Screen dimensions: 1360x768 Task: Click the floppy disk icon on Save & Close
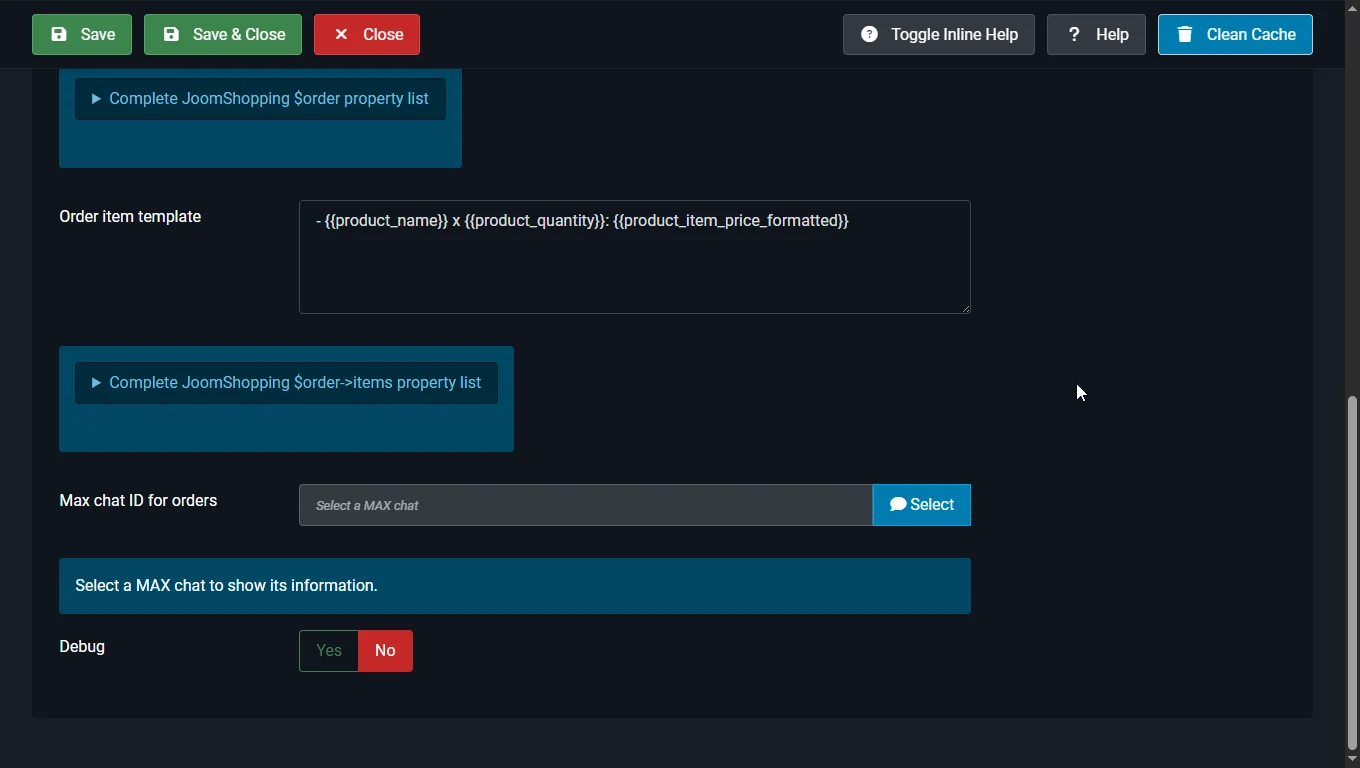click(171, 34)
